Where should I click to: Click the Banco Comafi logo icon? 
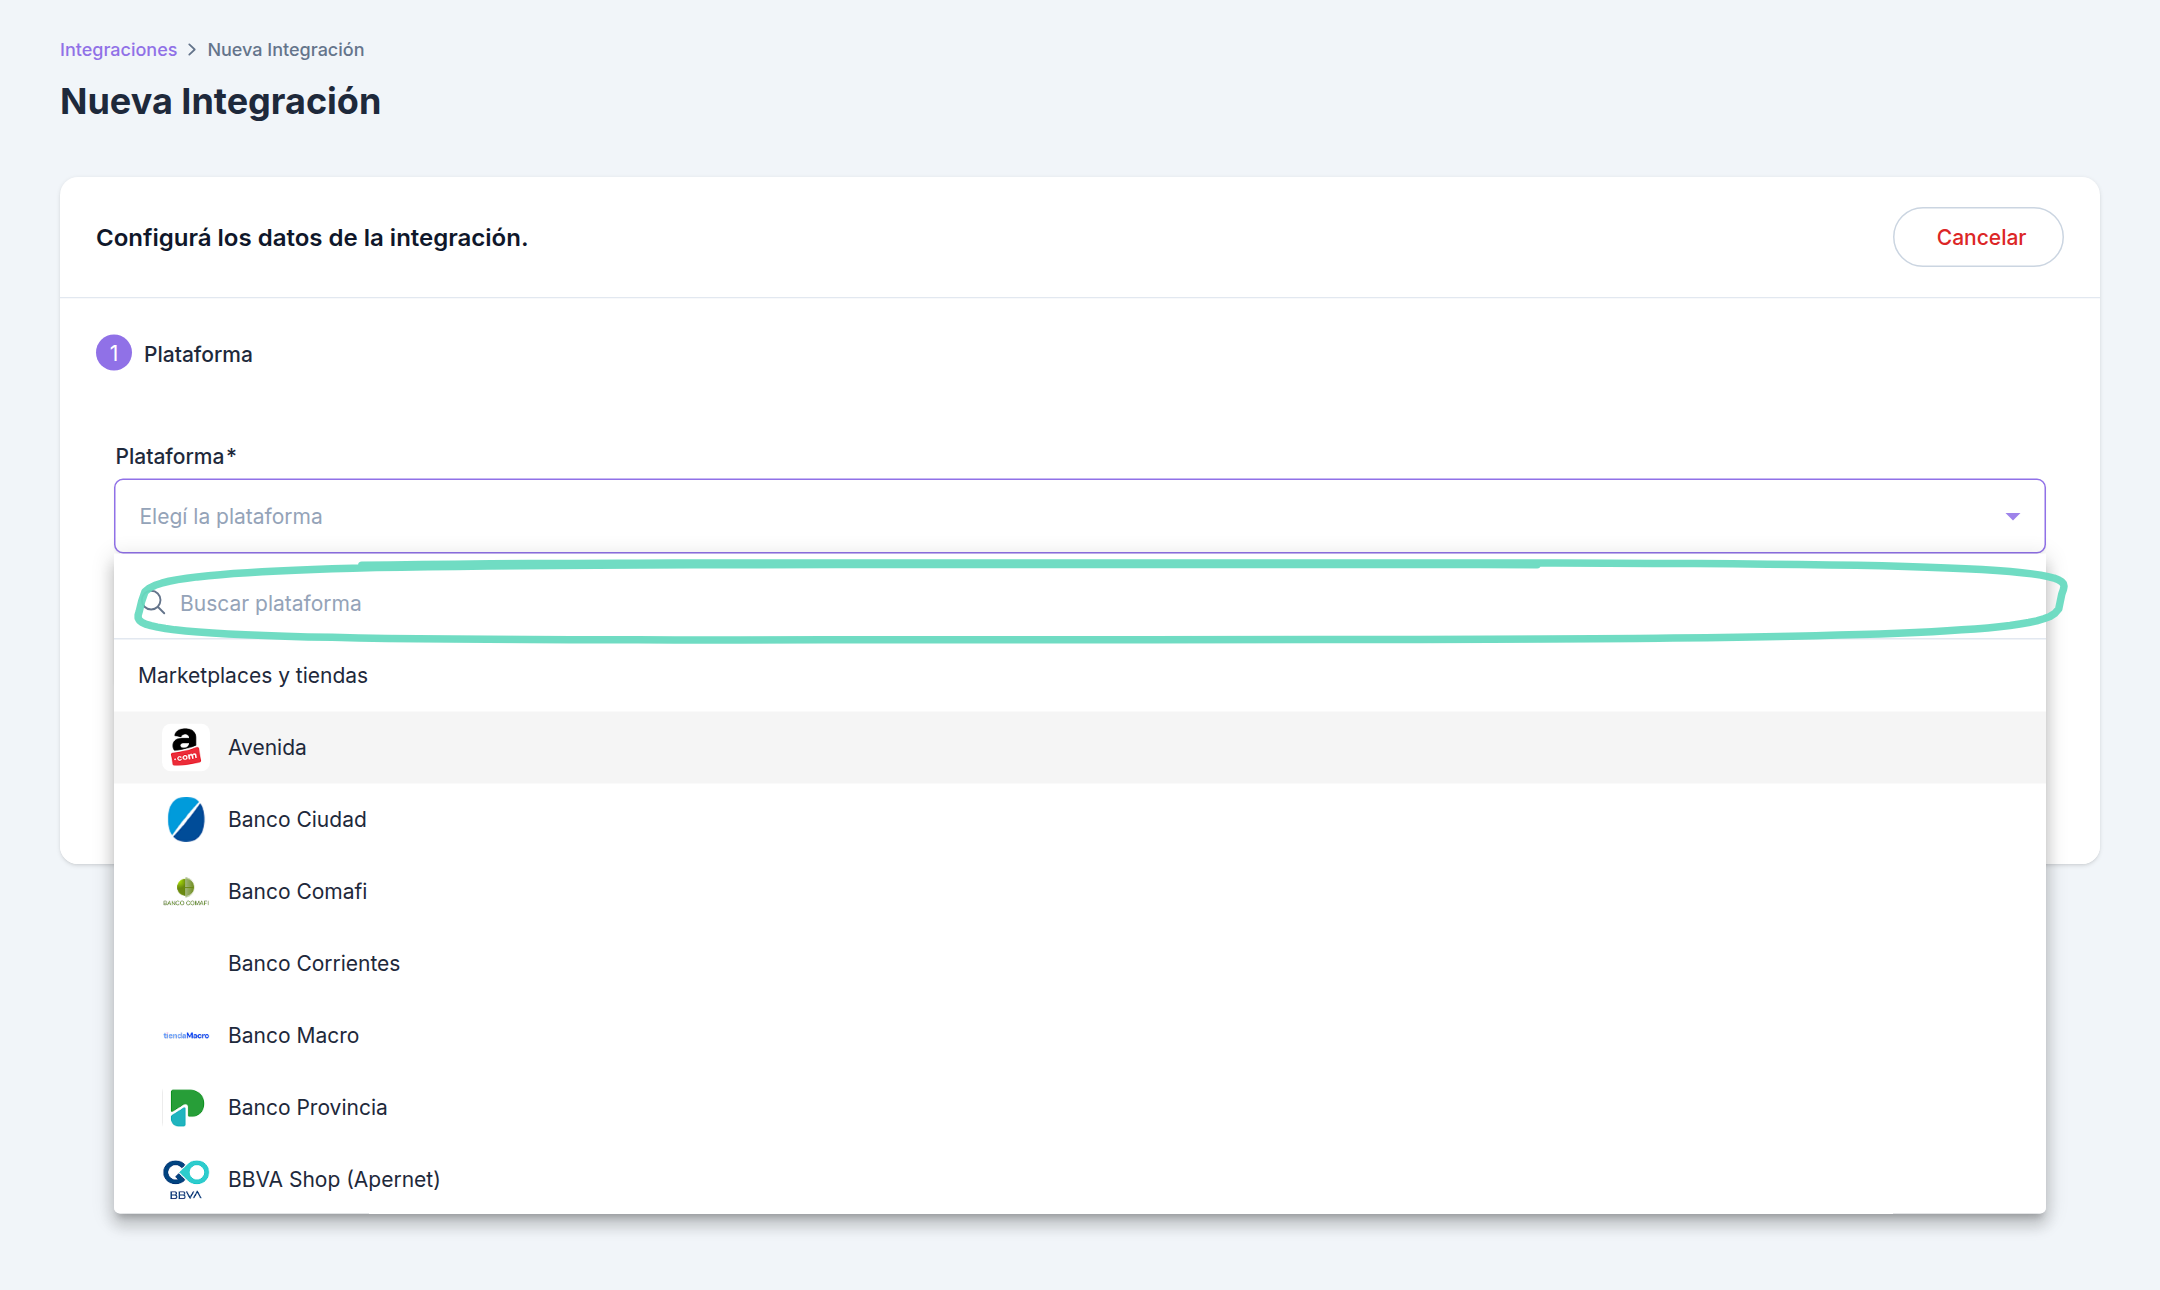[186, 891]
